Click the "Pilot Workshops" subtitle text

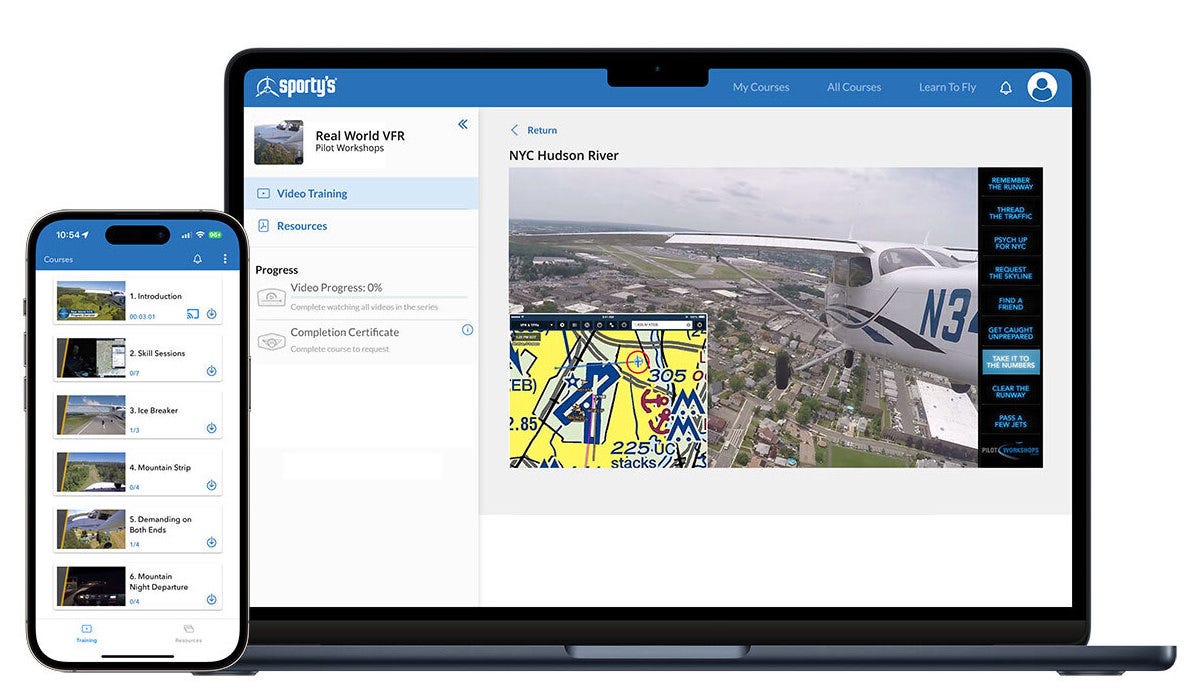pyautogui.click(x=350, y=148)
